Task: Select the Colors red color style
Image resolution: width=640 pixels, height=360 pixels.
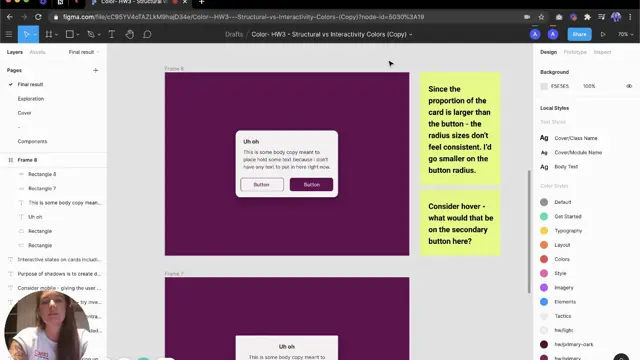Action: click(x=562, y=259)
